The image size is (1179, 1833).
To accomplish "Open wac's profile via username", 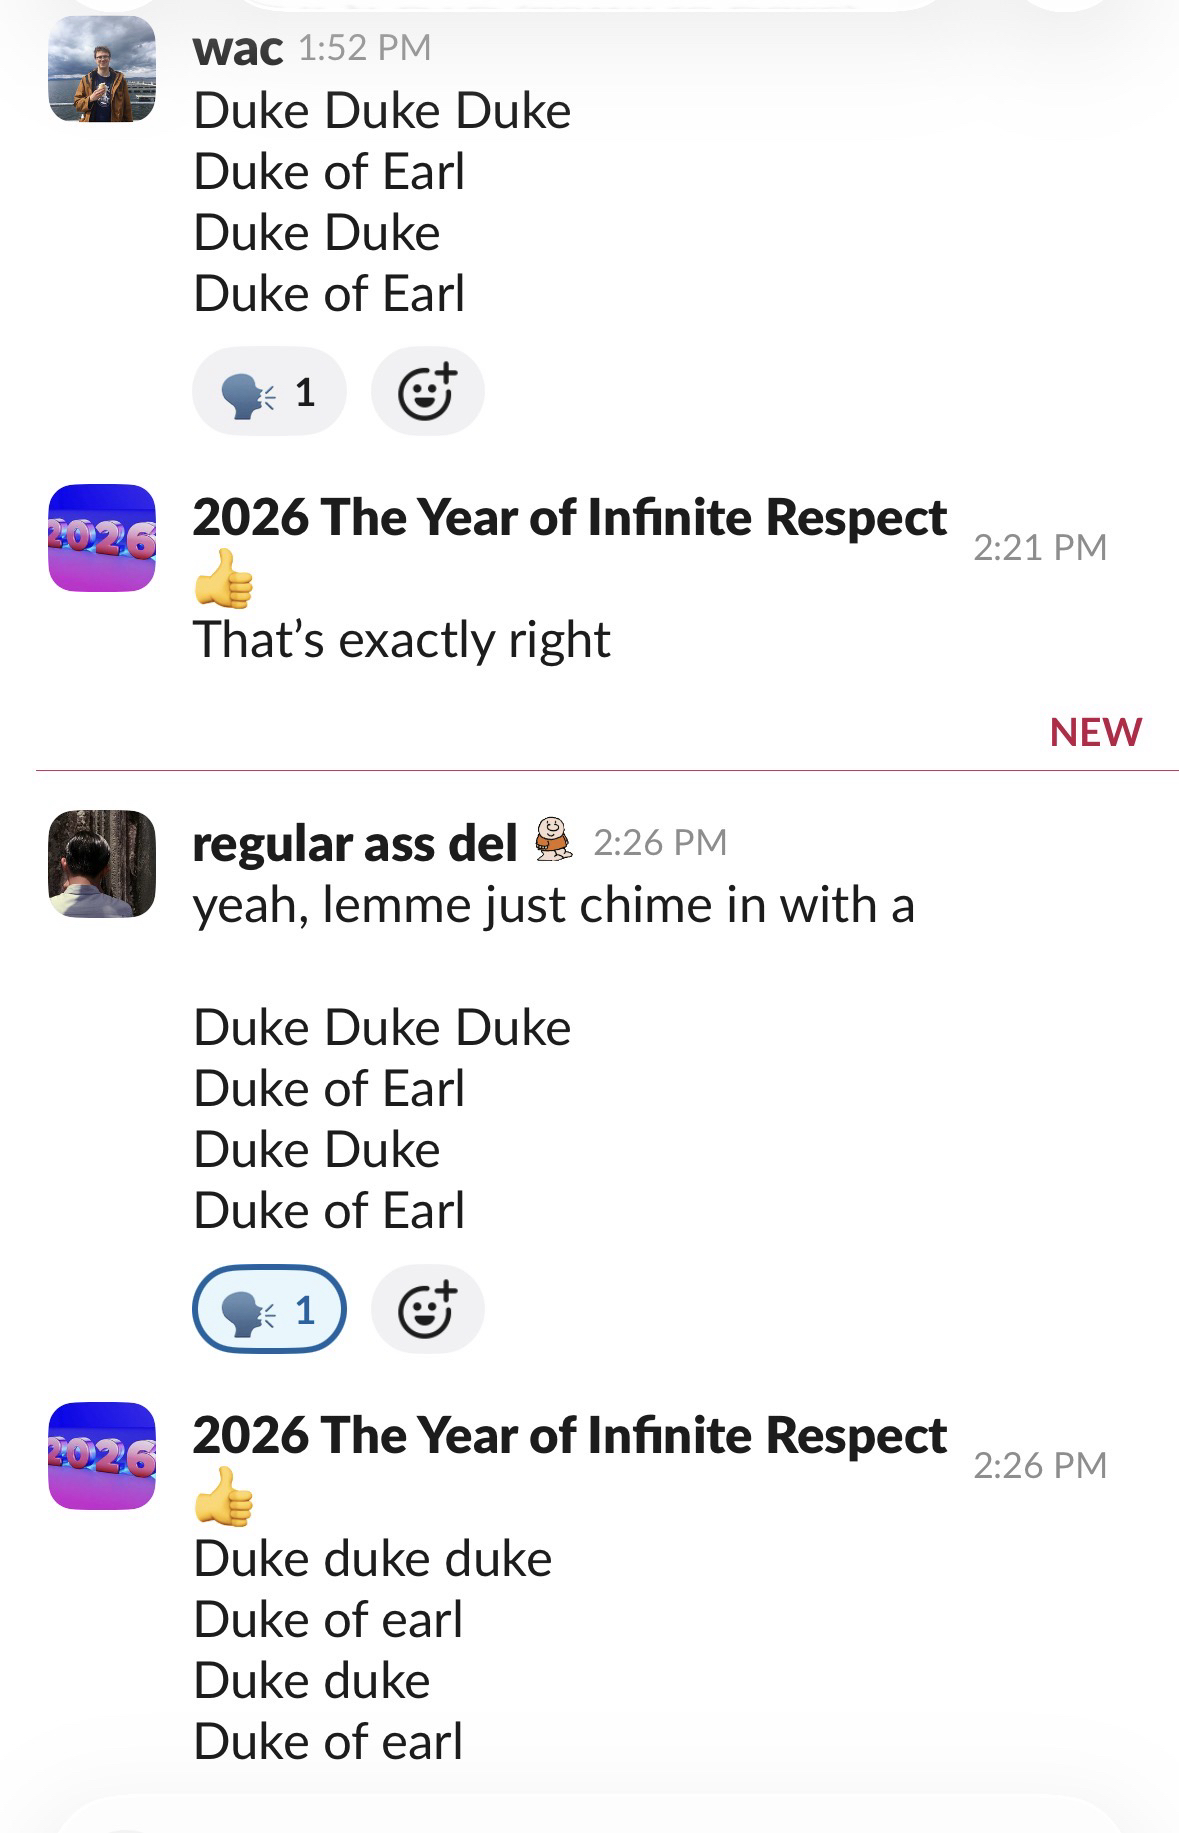I will 237,48.
